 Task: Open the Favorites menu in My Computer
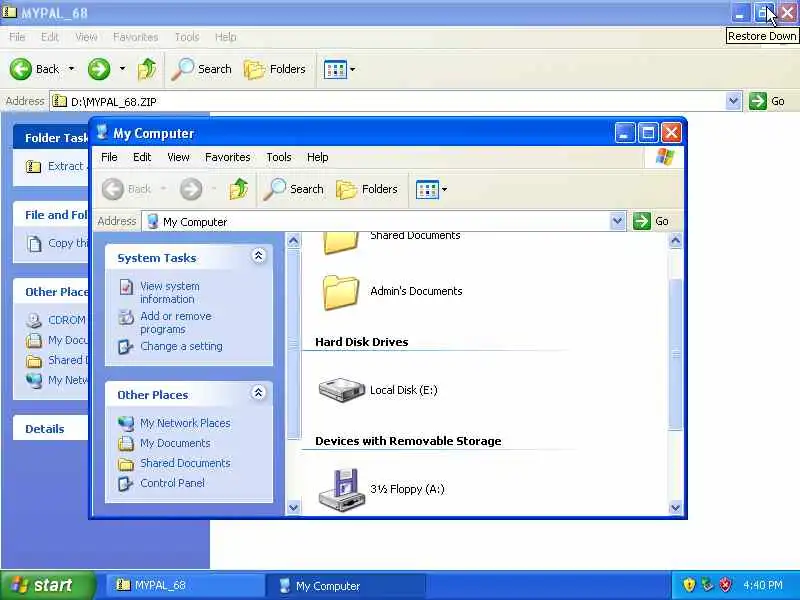228,157
